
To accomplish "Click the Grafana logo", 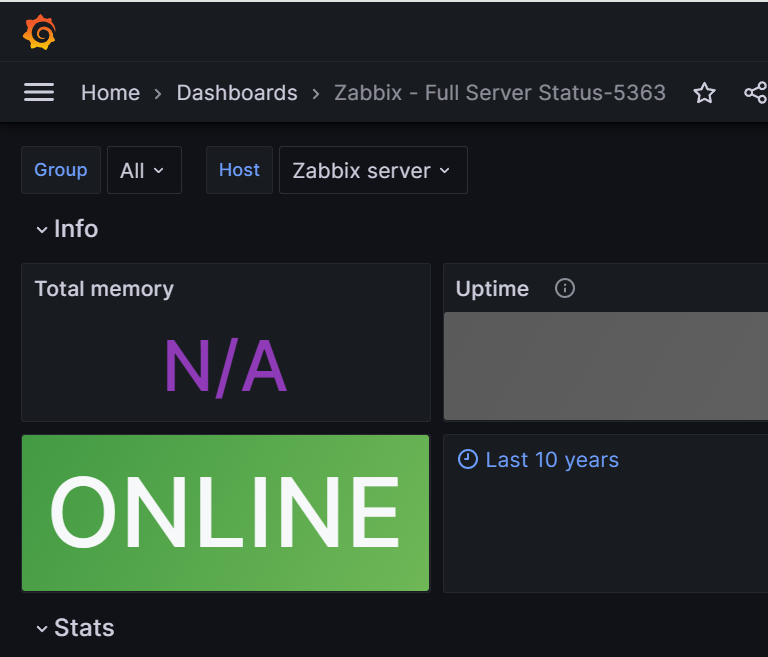I will (39, 32).
